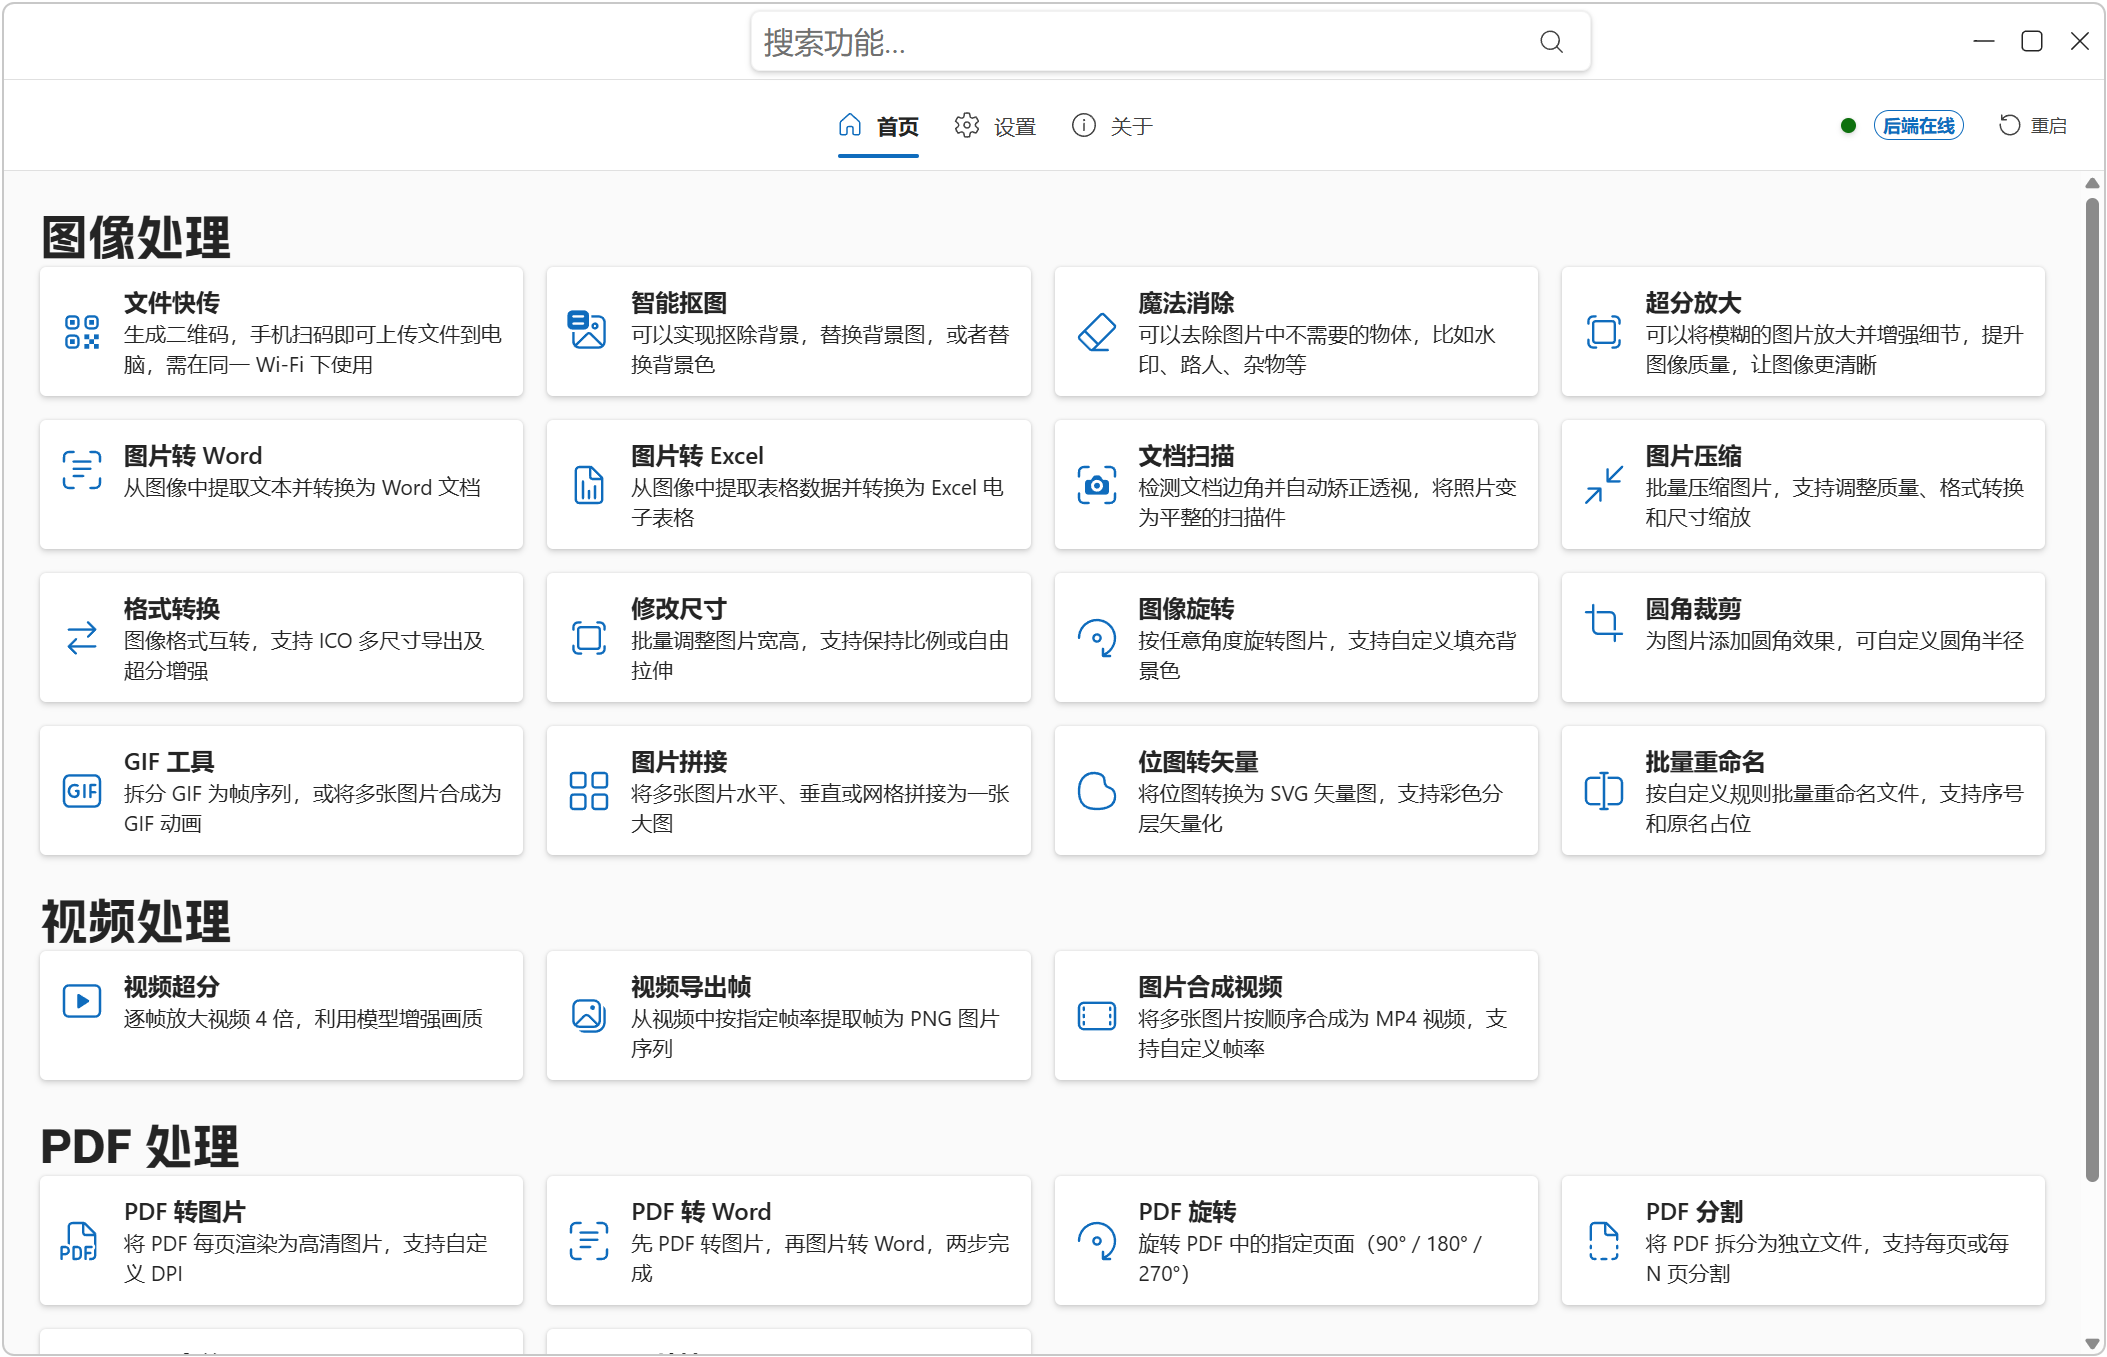Image resolution: width=2107 pixels, height=1357 pixels.
Task: Click the 图片压缩 title
Action: coord(1694,456)
